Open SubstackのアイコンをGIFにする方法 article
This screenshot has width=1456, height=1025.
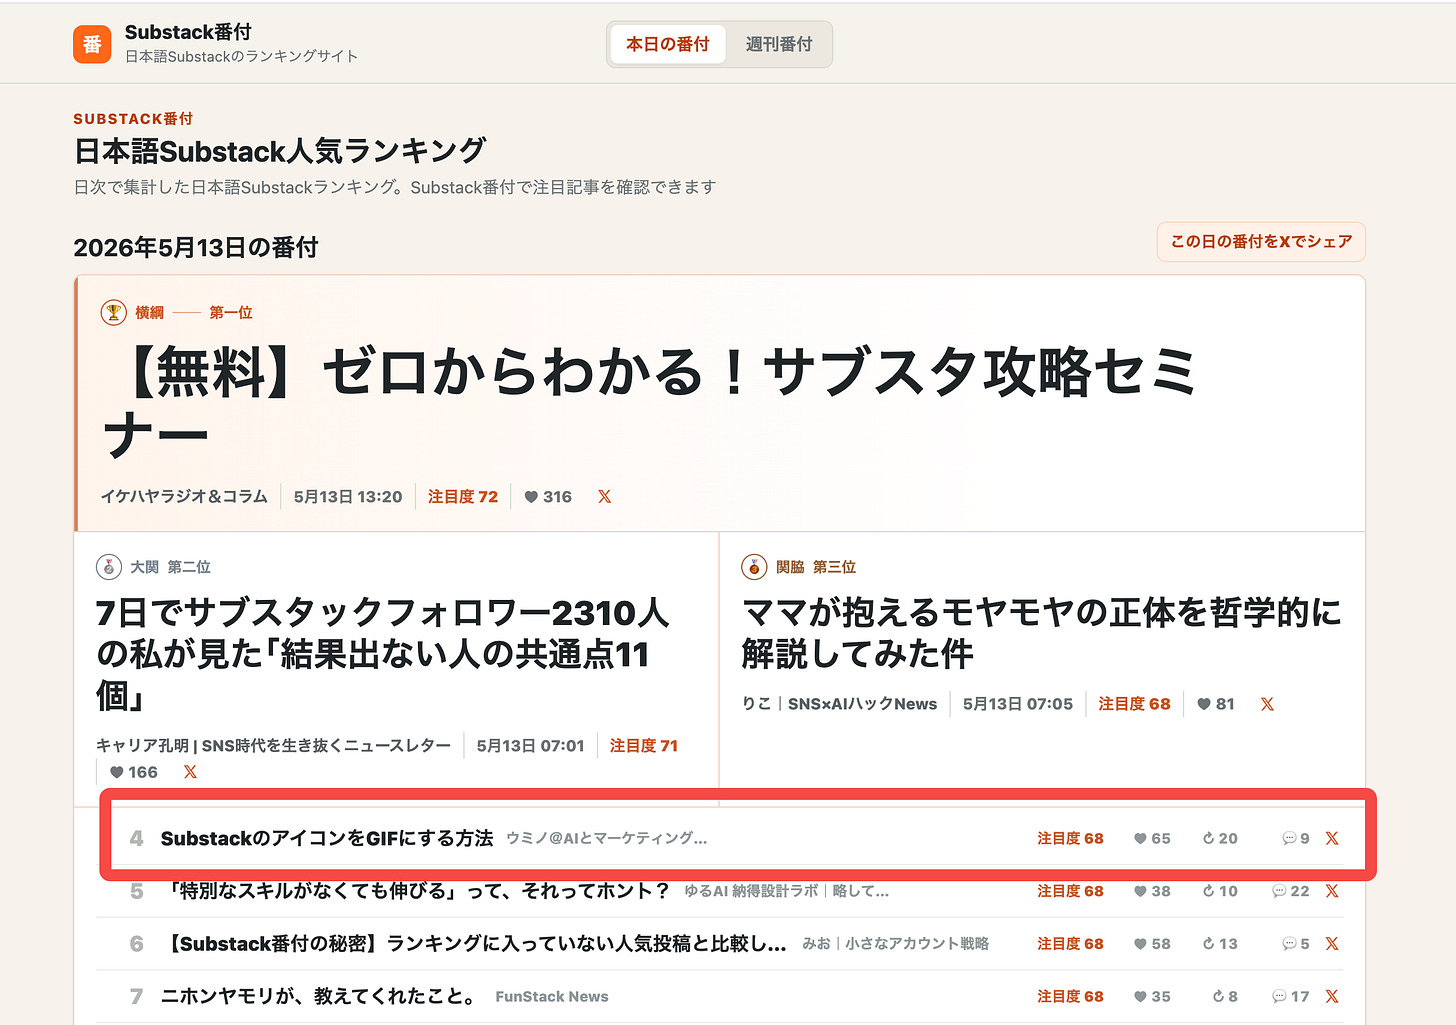[327, 839]
